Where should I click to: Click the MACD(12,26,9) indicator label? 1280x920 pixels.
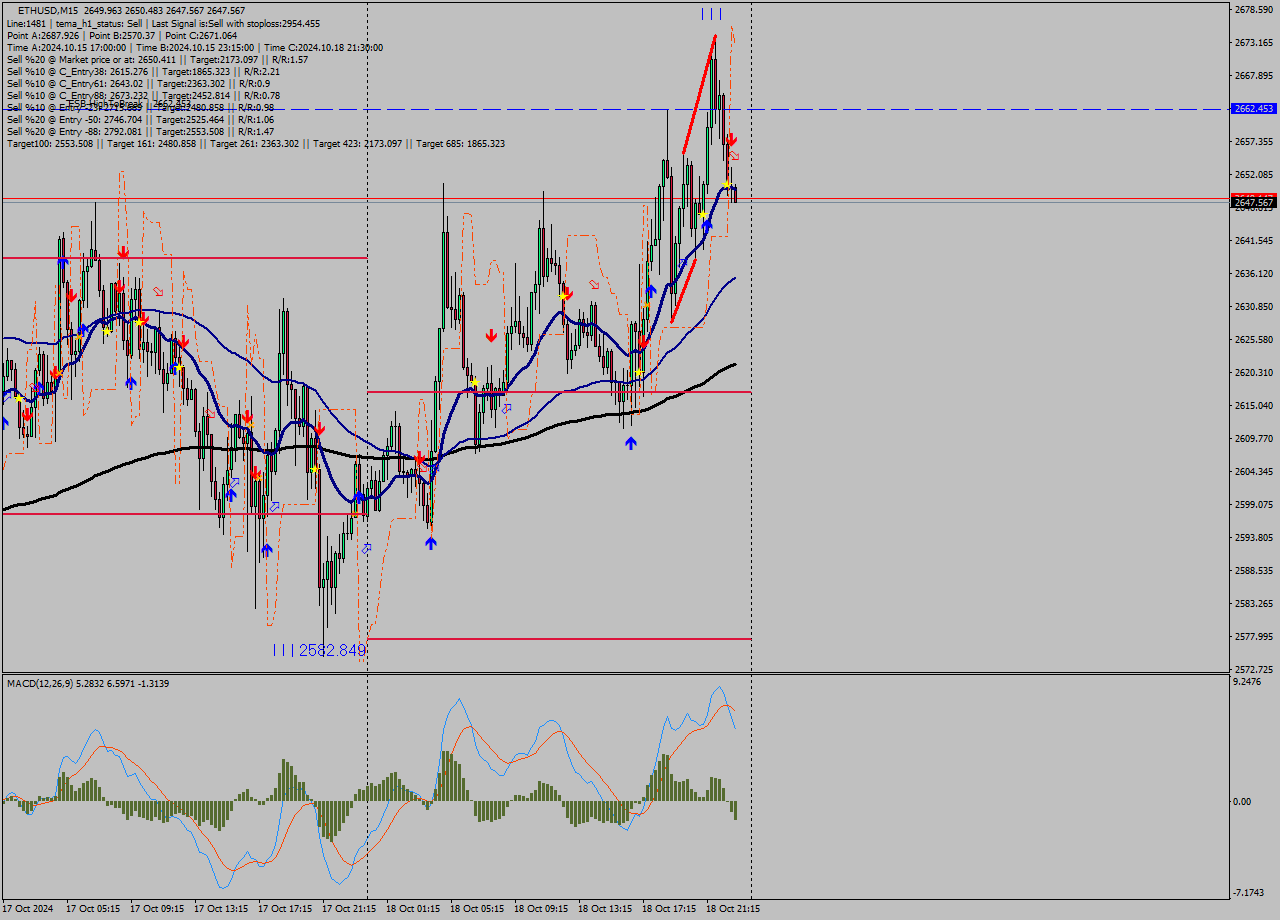tap(88, 683)
